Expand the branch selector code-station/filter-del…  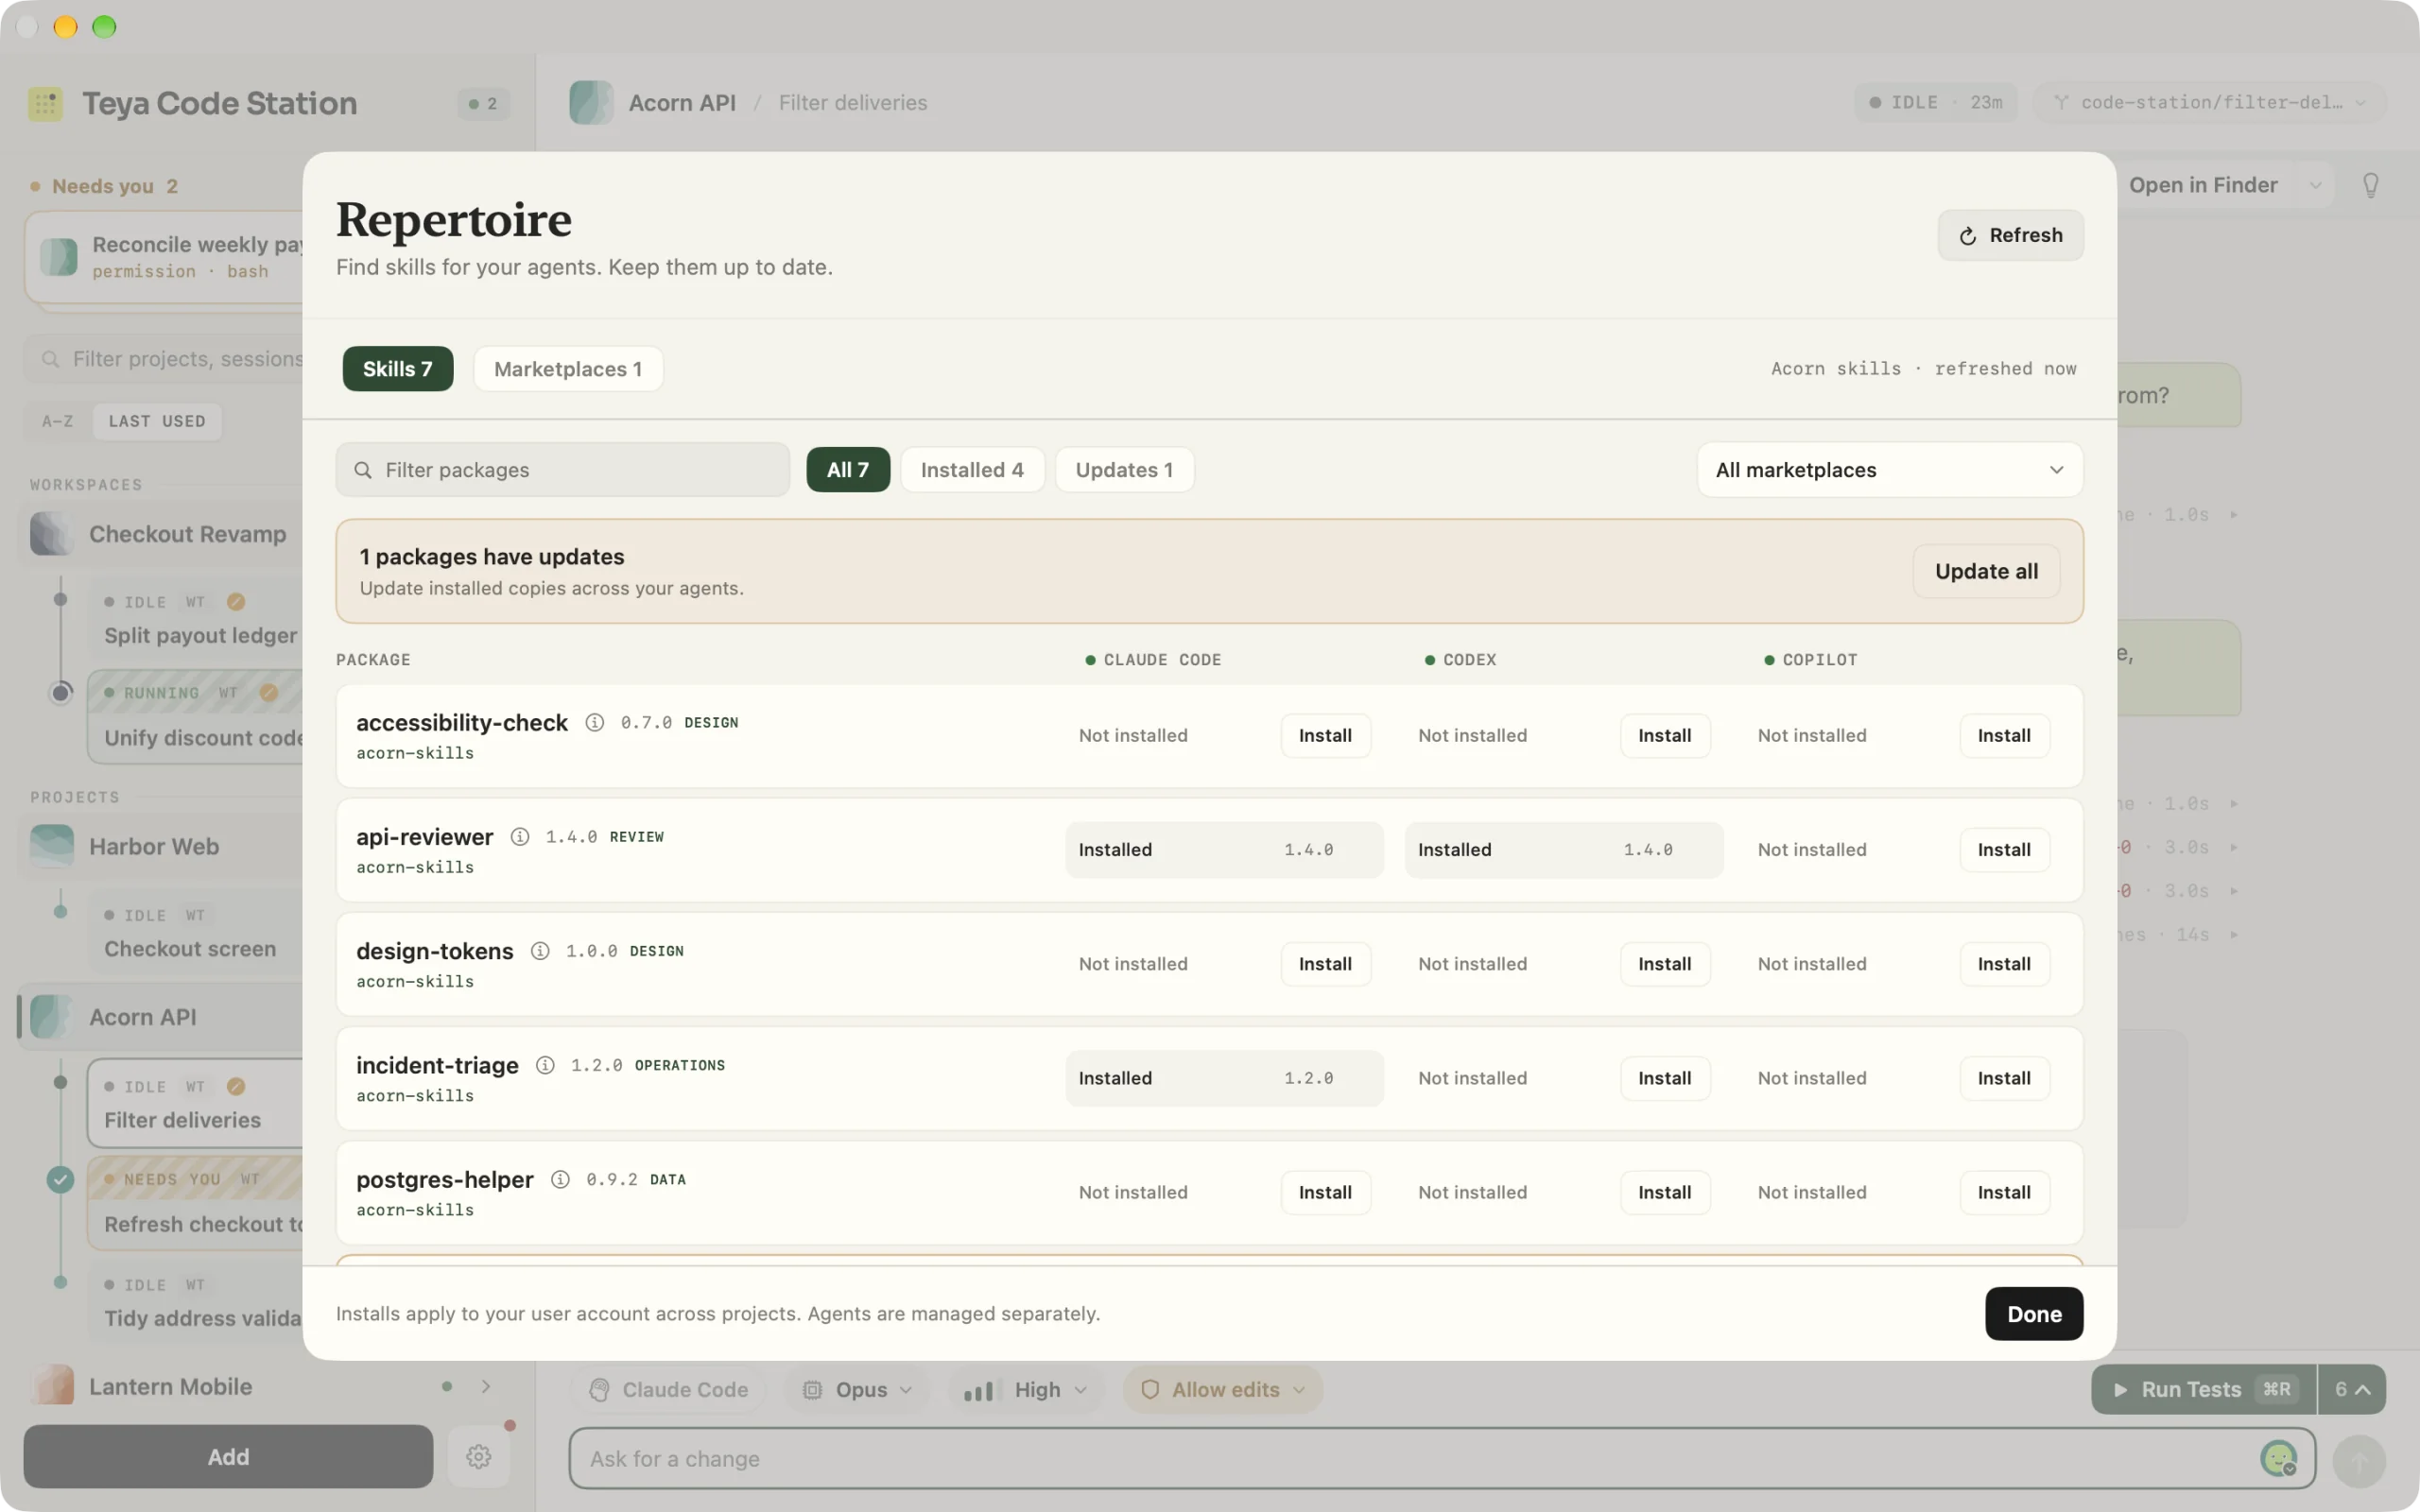(2210, 102)
